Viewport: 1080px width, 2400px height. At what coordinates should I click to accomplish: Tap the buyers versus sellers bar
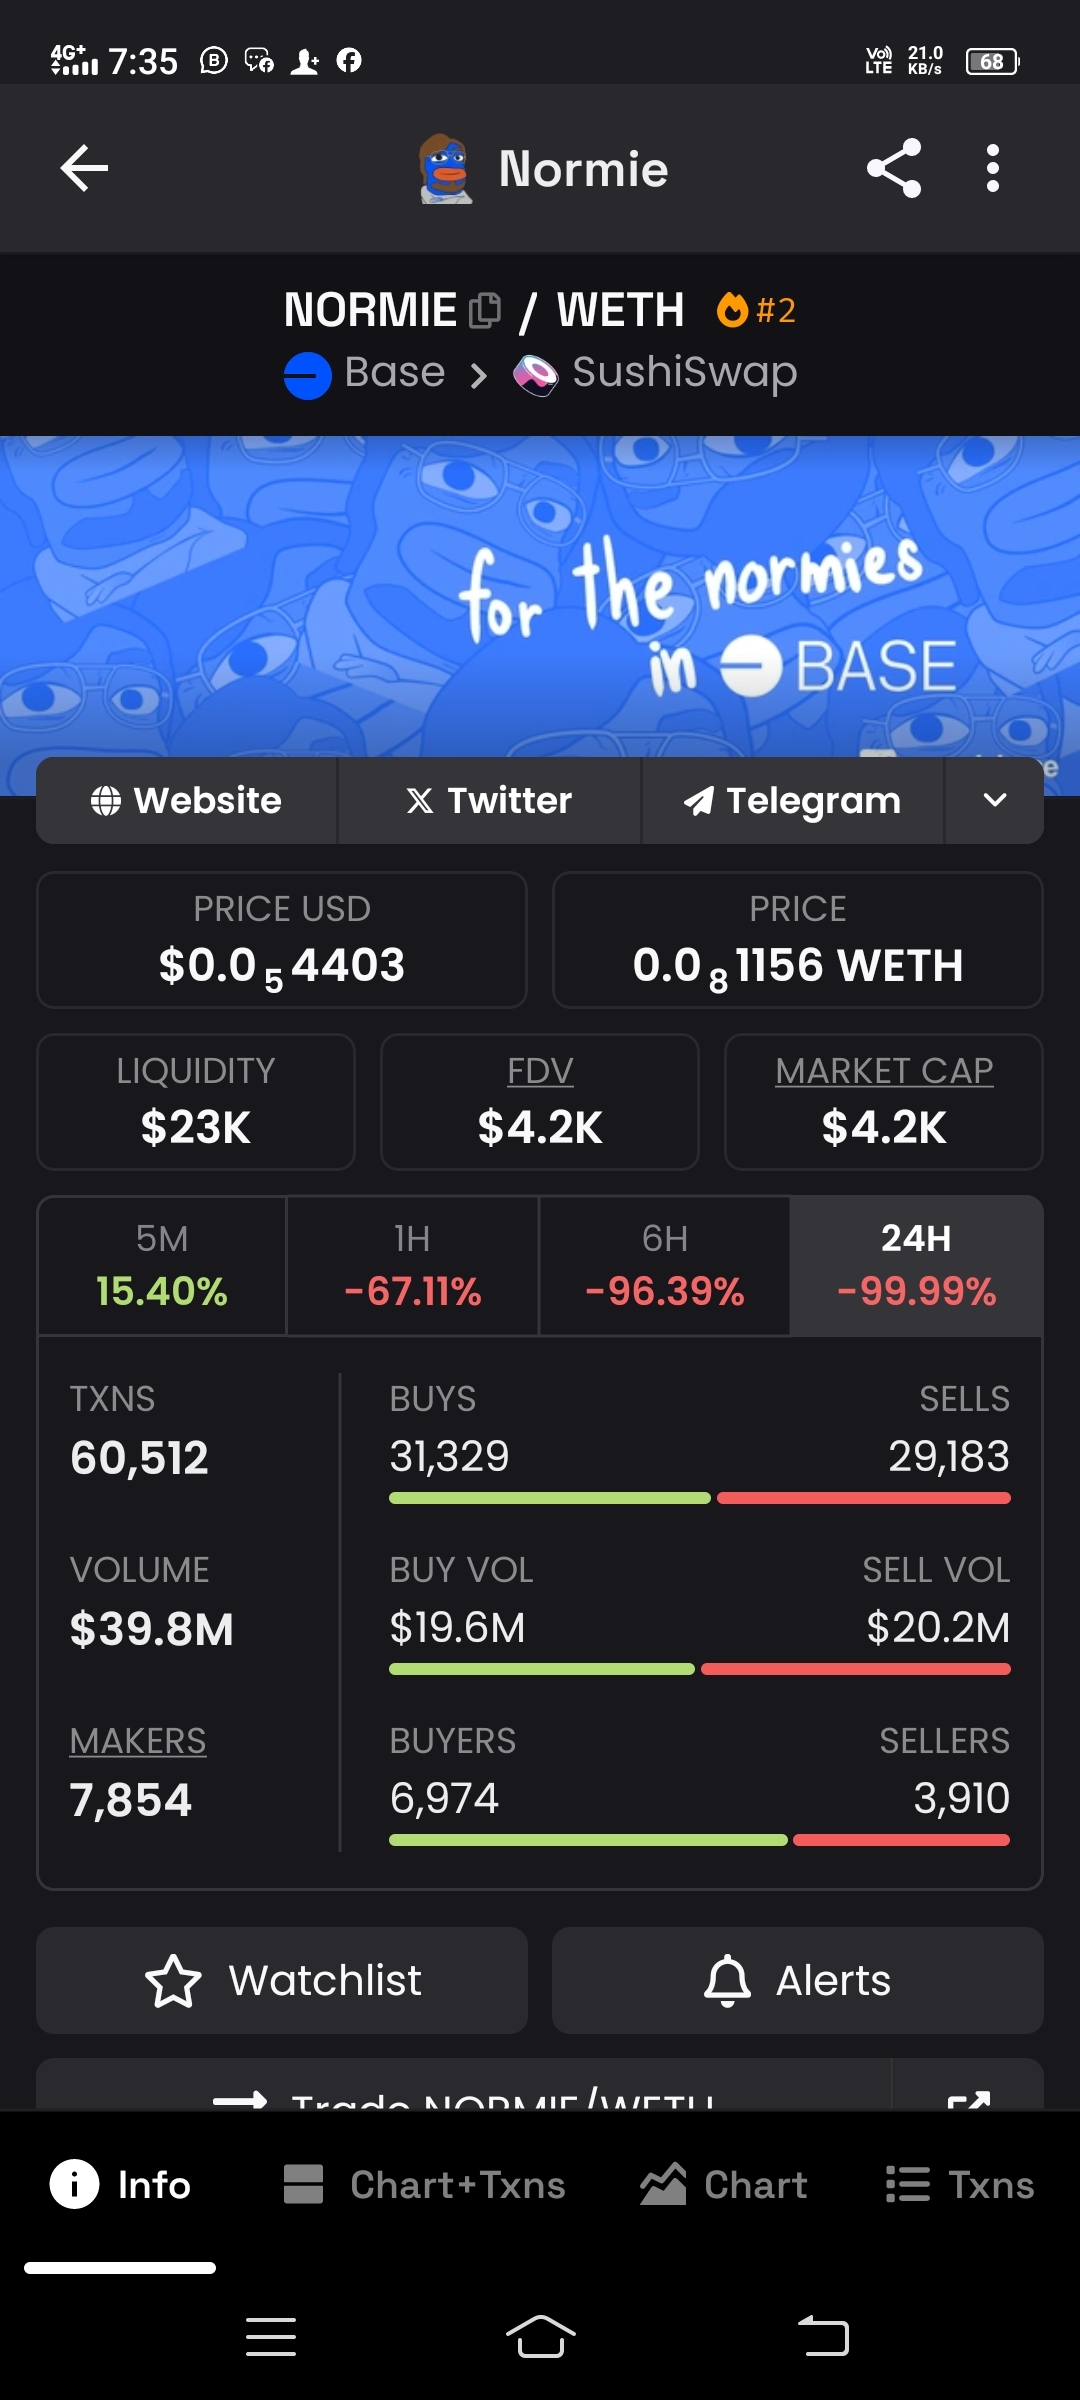tap(699, 1840)
